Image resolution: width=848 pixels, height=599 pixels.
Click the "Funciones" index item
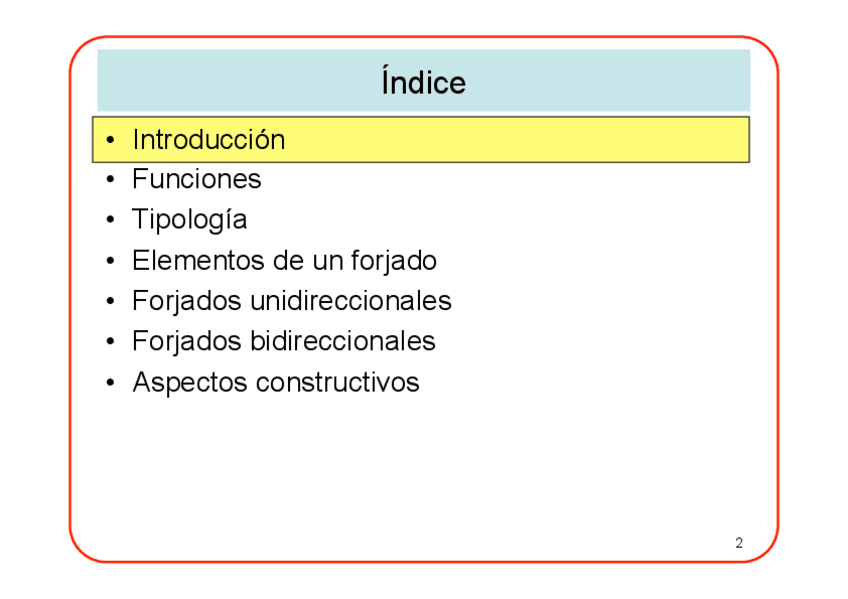(196, 179)
